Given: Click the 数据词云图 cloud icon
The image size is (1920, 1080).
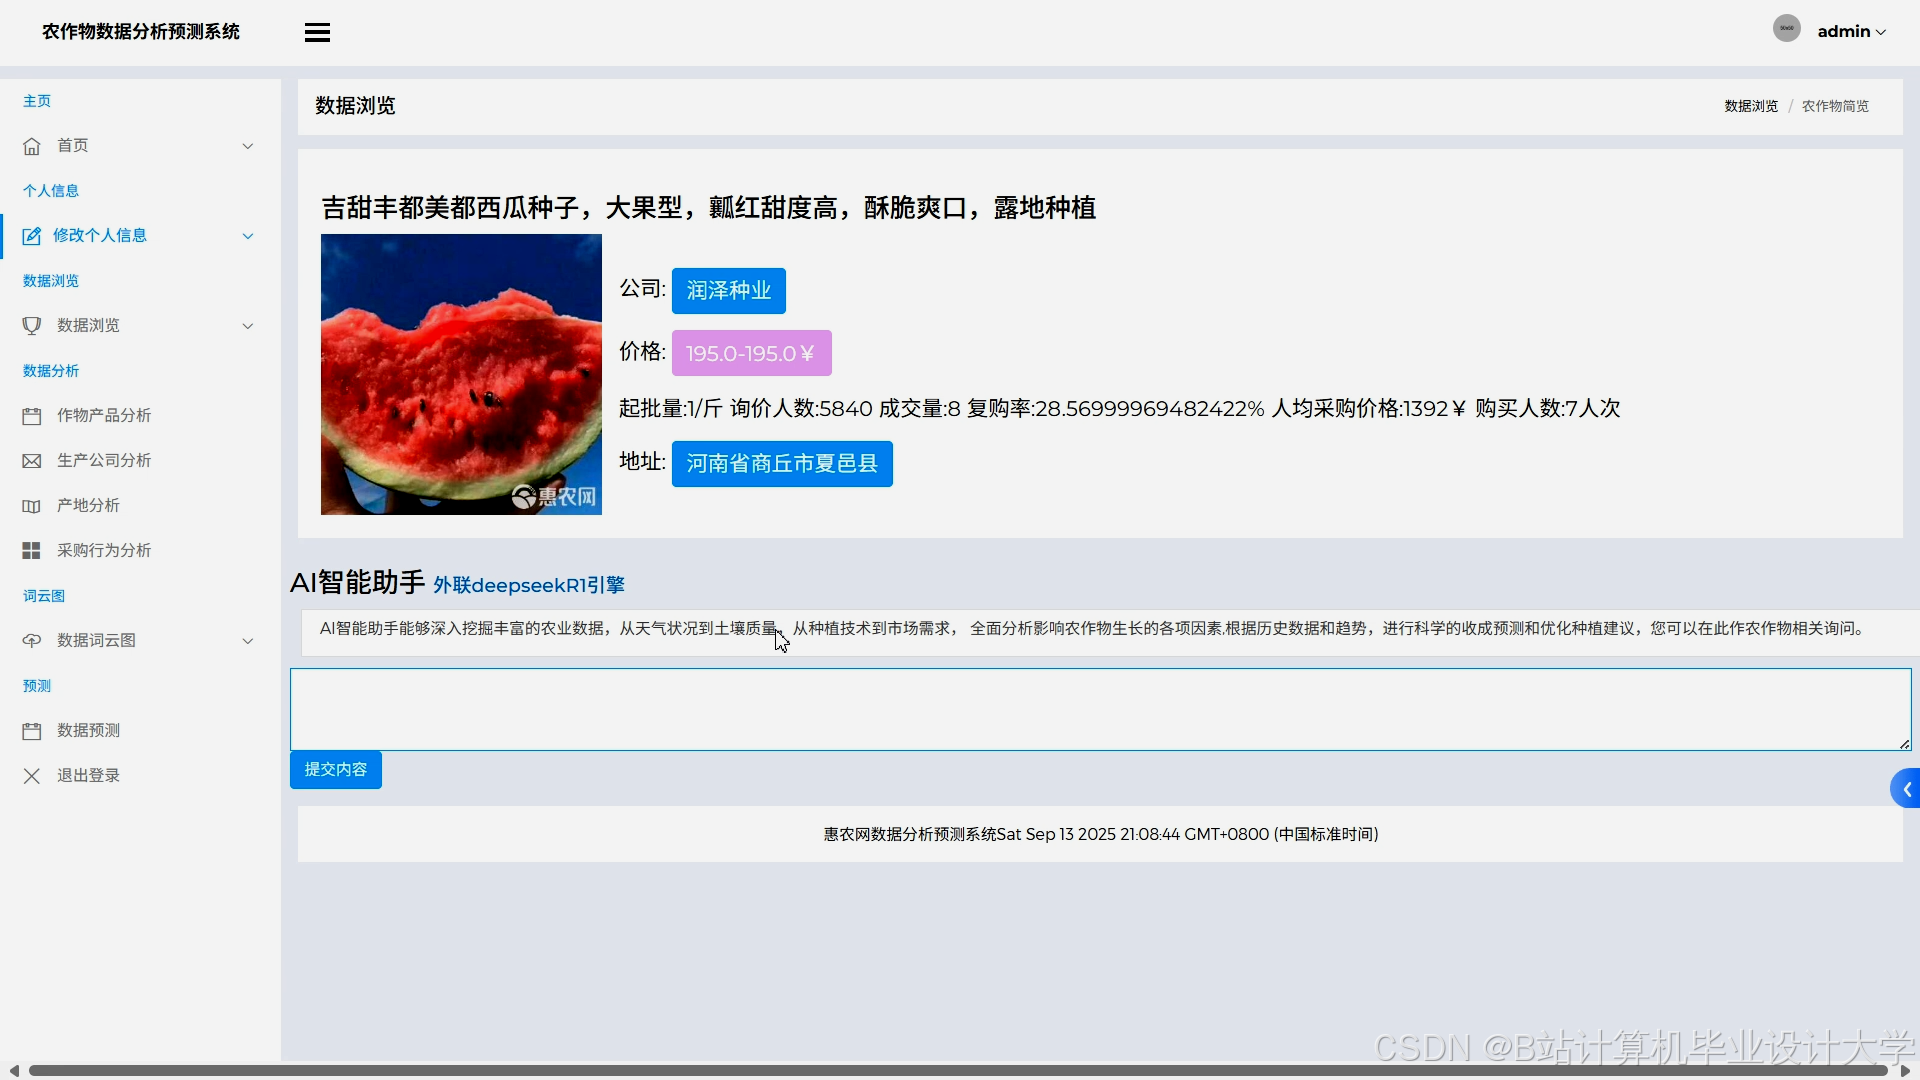Looking at the screenshot, I should click(31, 640).
